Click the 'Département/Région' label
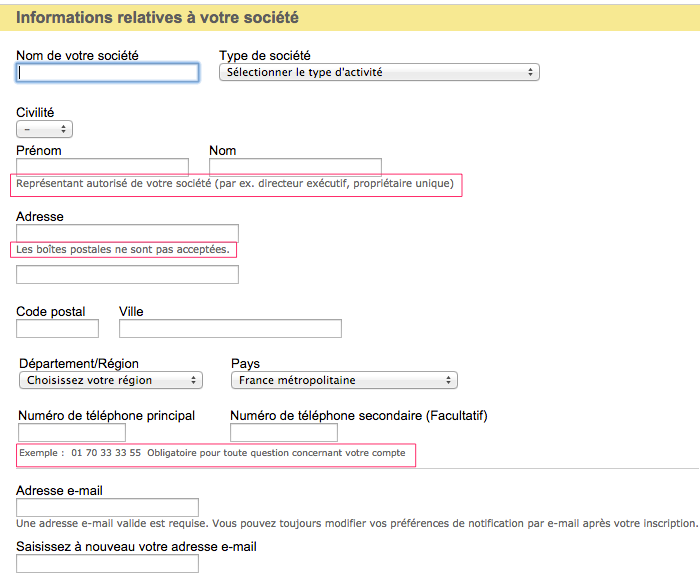This screenshot has width=700, height=578. click(79, 363)
